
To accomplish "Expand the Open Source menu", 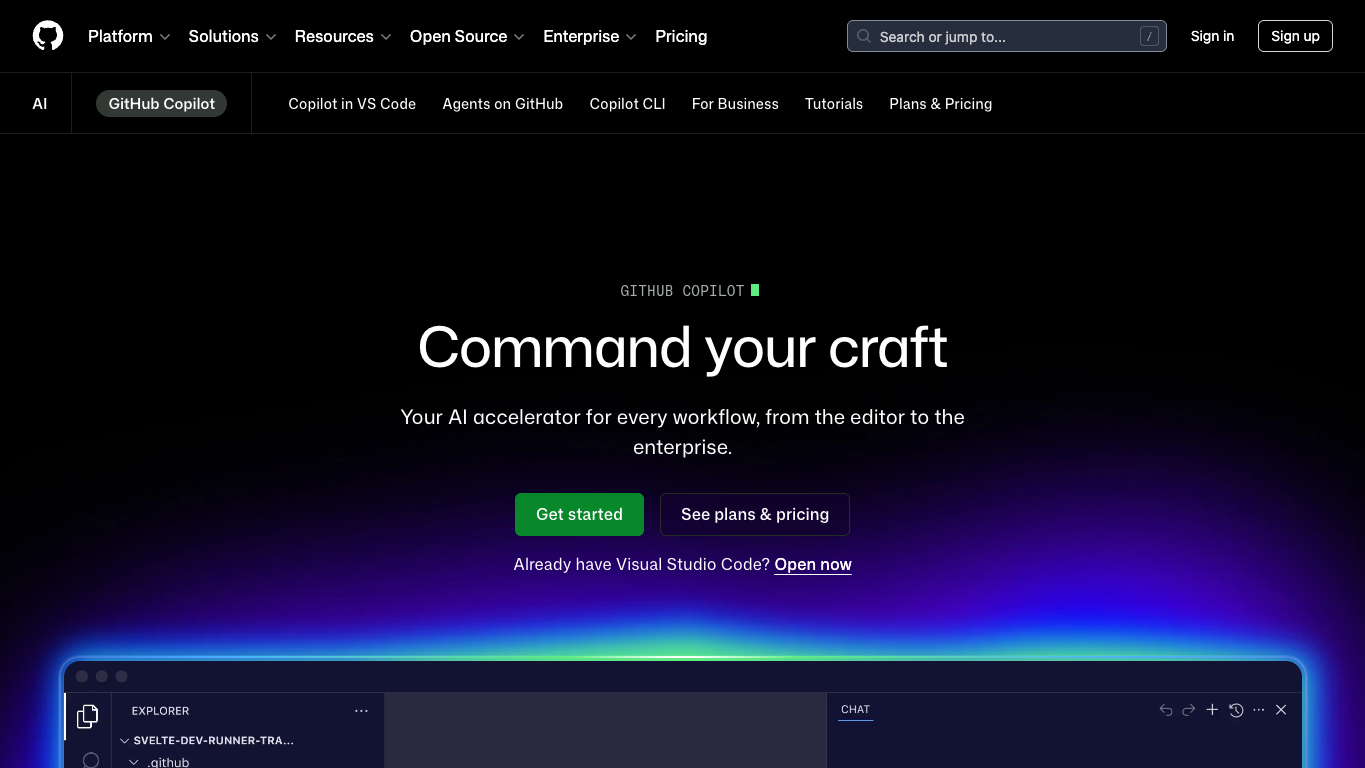I will (467, 36).
